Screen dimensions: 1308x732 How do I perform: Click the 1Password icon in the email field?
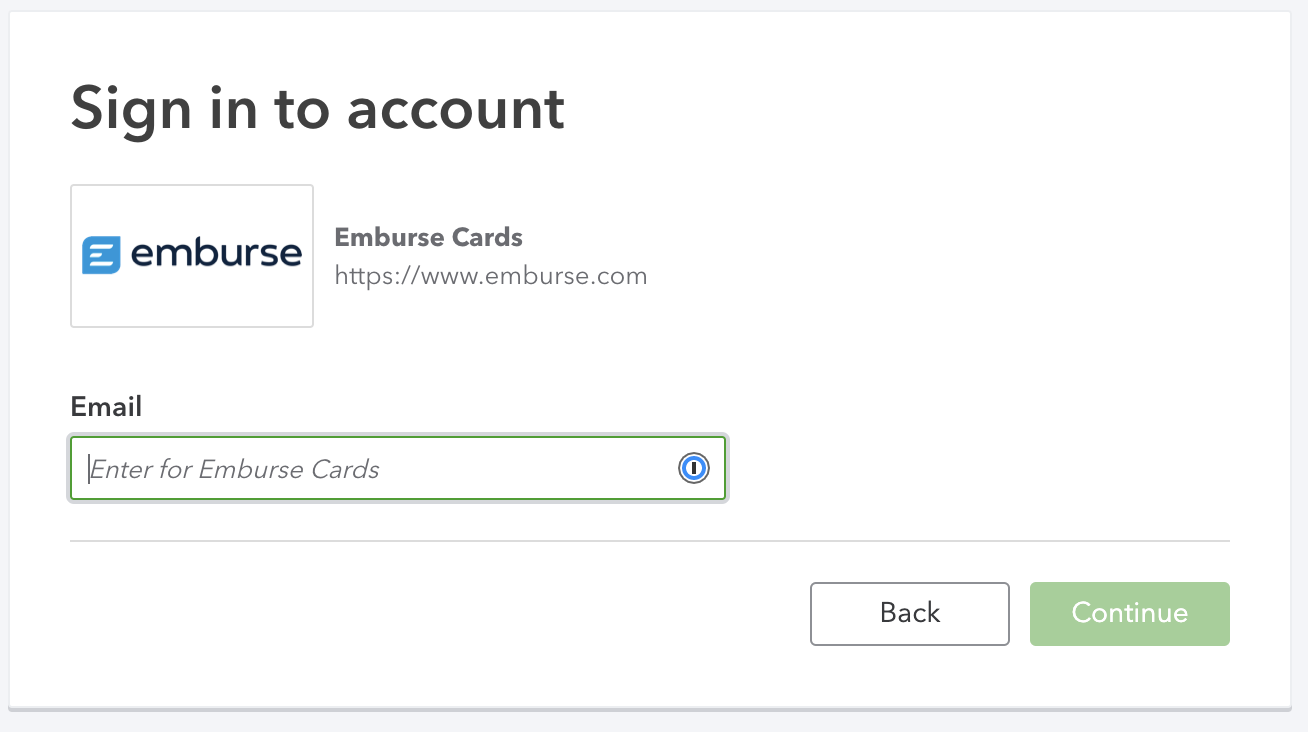pyautogui.click(x=693, y=468)
